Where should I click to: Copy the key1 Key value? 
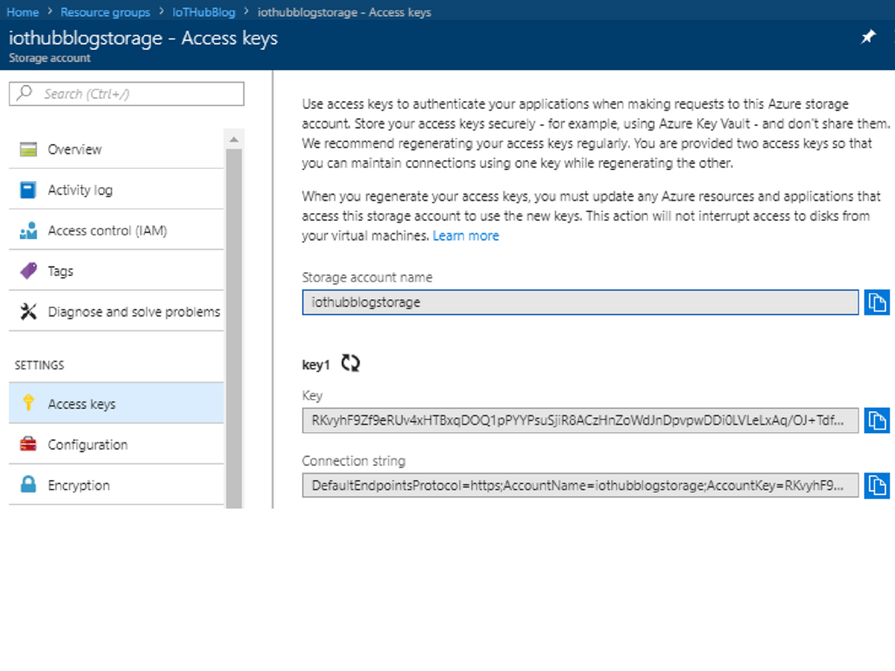point(877,421)
